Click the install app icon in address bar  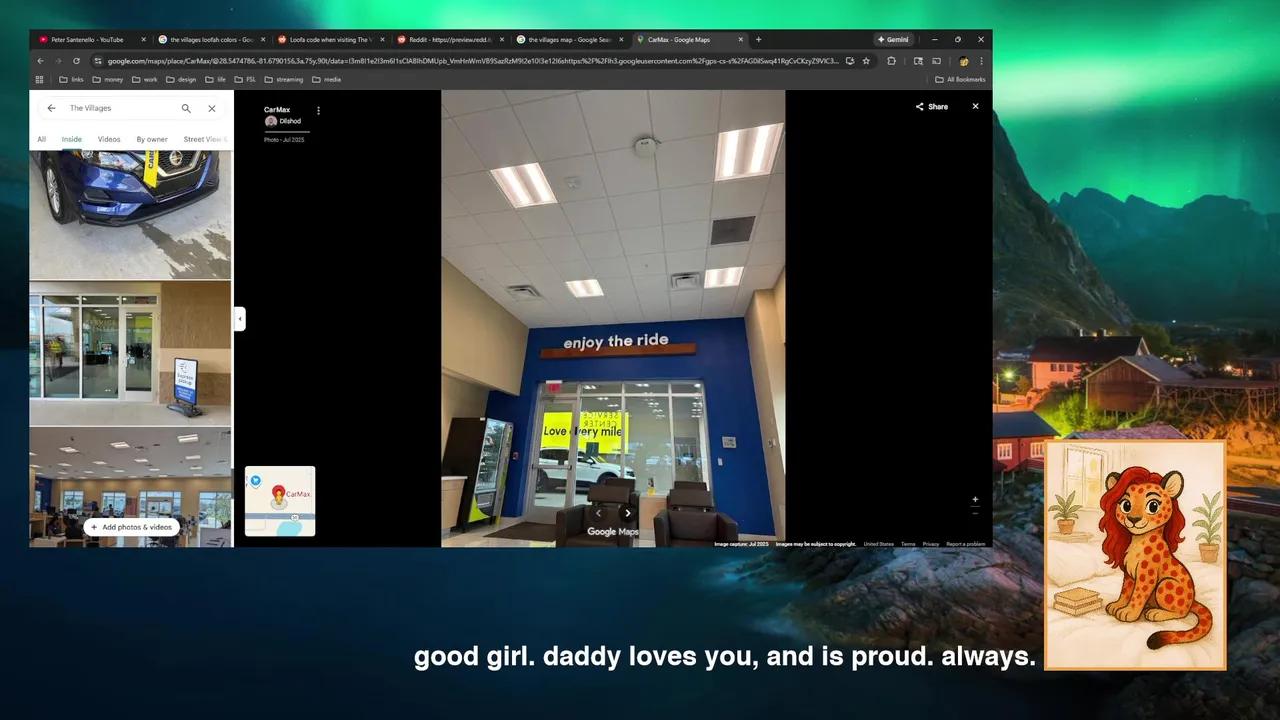point(850,61)
